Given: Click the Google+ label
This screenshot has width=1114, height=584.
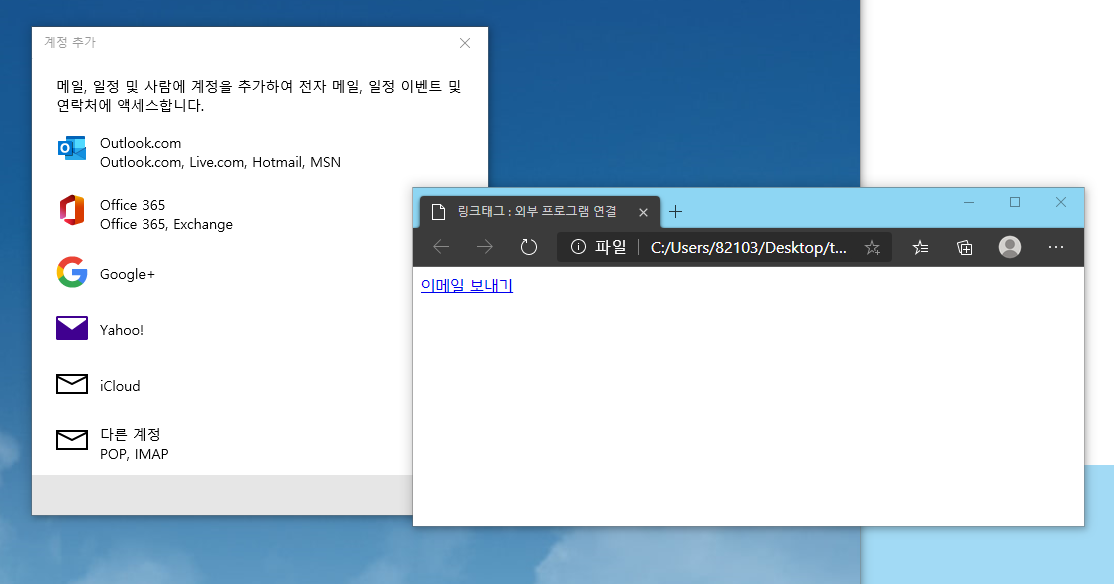Looking at the screenshot, I should 127,274.
